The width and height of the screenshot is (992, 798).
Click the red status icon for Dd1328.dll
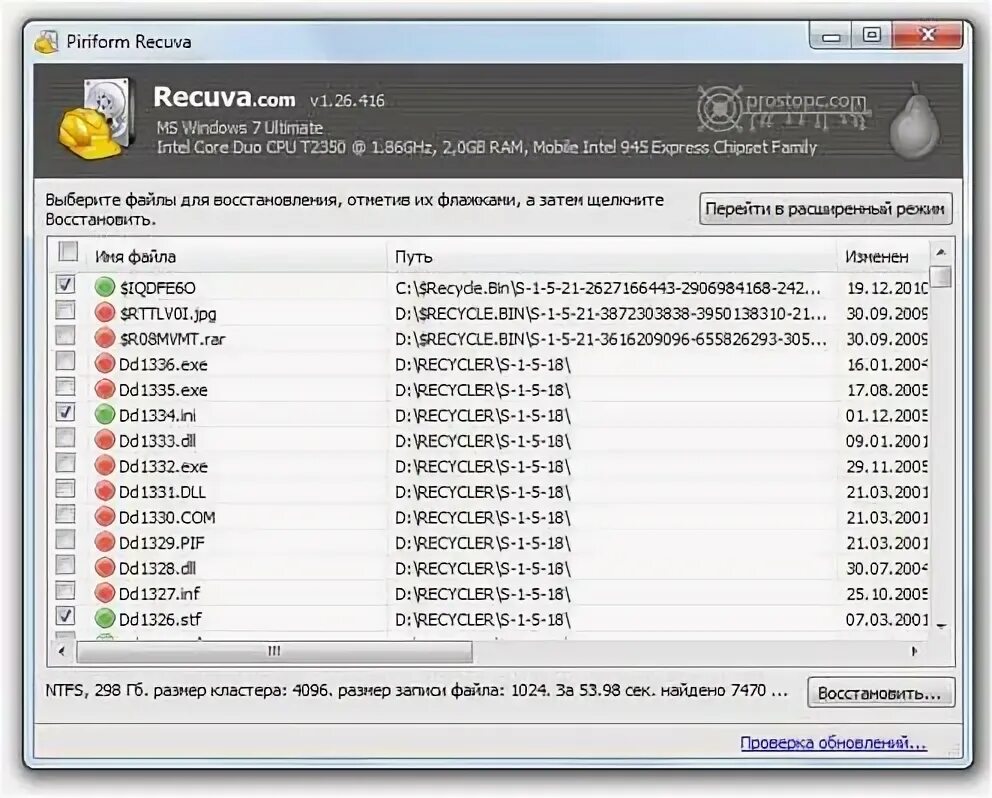point(104,568)
